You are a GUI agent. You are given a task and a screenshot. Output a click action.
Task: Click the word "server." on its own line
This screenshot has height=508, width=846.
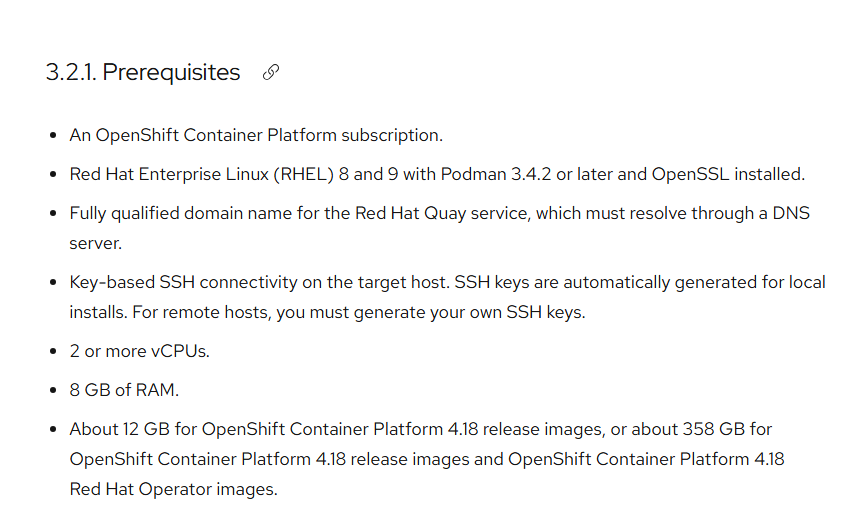point(95,243)
